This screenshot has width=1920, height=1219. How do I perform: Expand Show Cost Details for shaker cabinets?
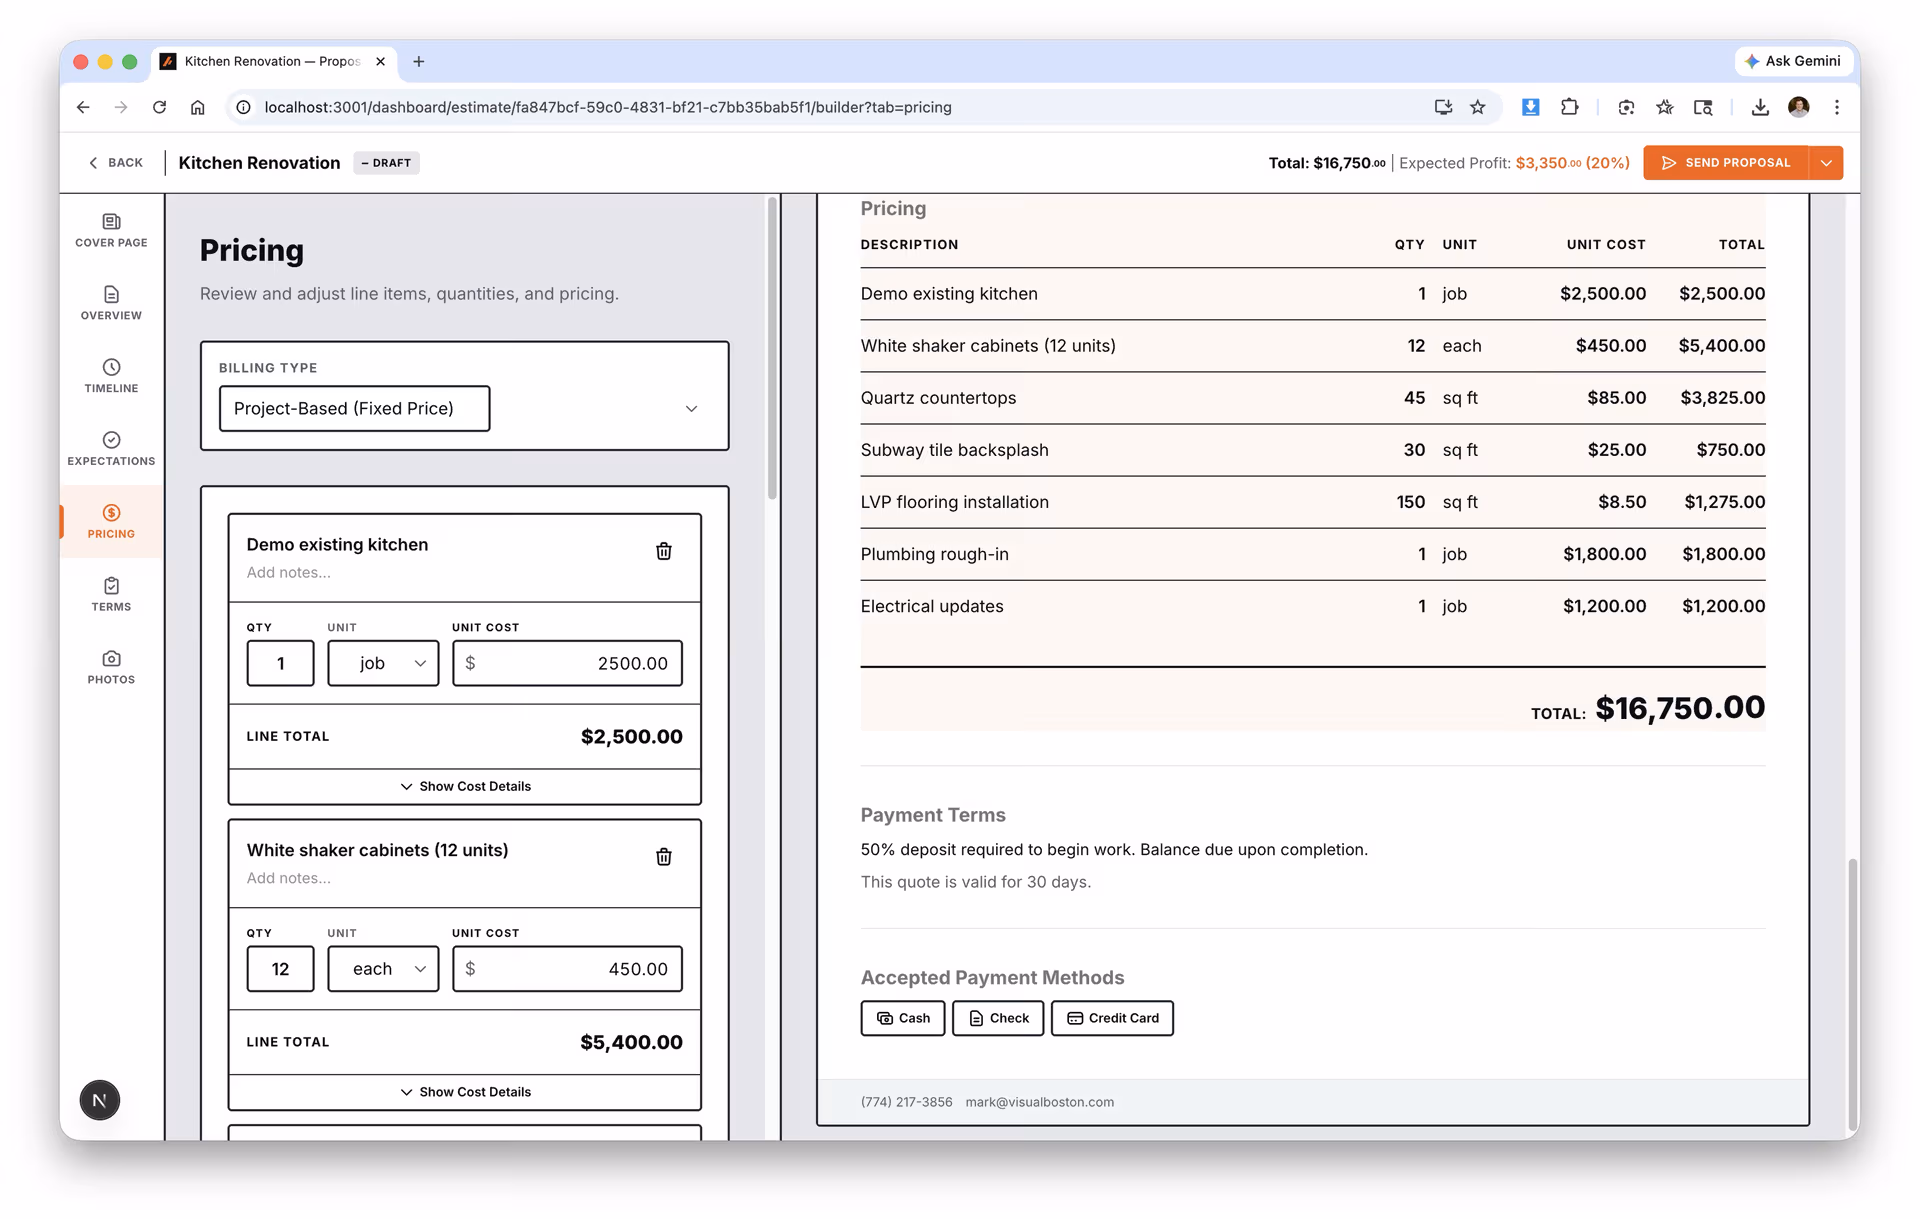tap(465, 1092)
